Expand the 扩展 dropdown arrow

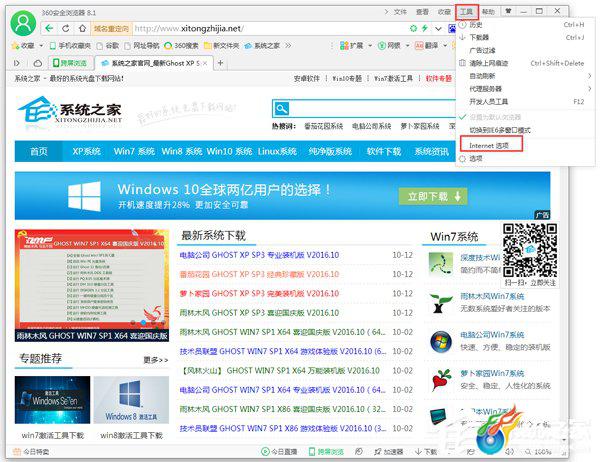(x=370, y=46)
